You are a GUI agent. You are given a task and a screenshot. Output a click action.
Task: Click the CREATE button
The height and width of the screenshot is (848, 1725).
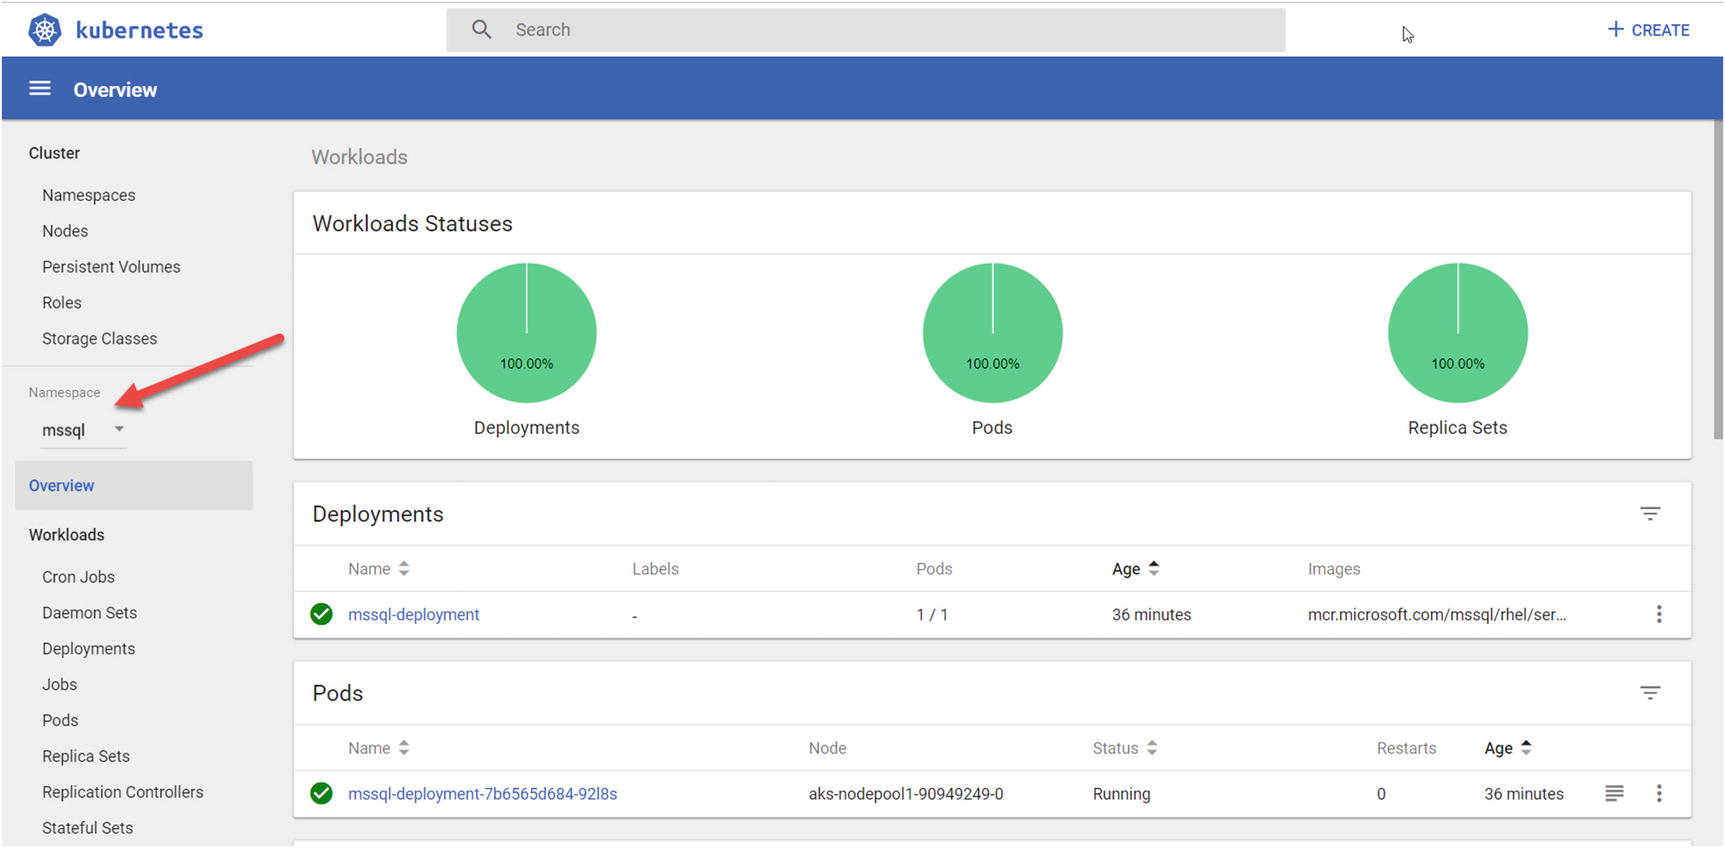click(x=1648, y=30)
